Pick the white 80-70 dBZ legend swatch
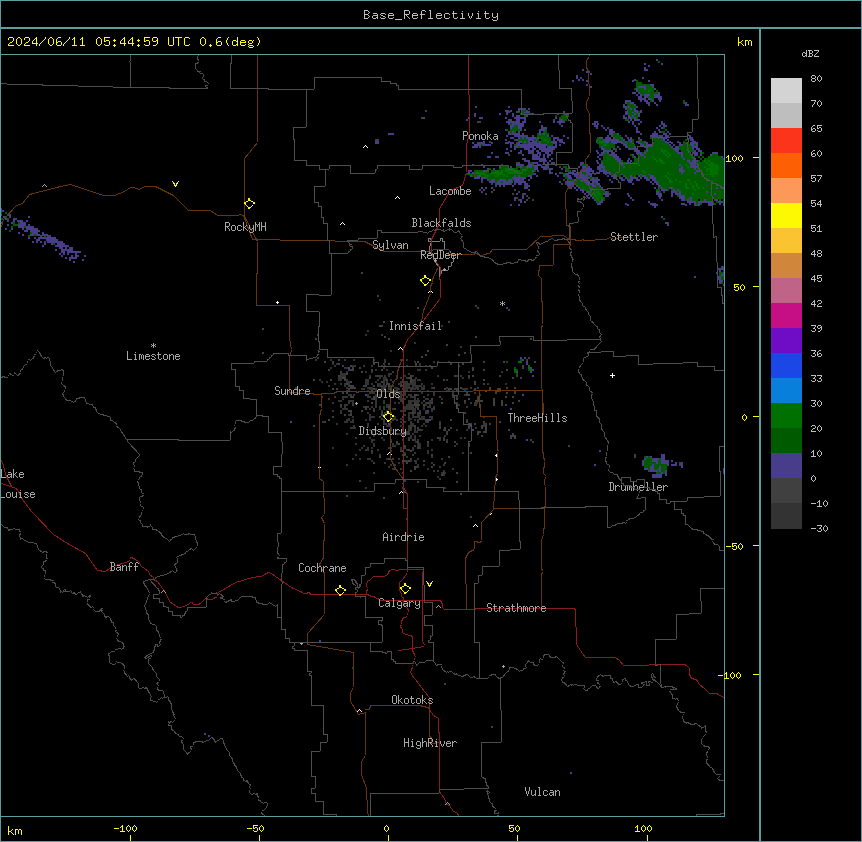Viewport: 862px width, 842px height. 786,91
